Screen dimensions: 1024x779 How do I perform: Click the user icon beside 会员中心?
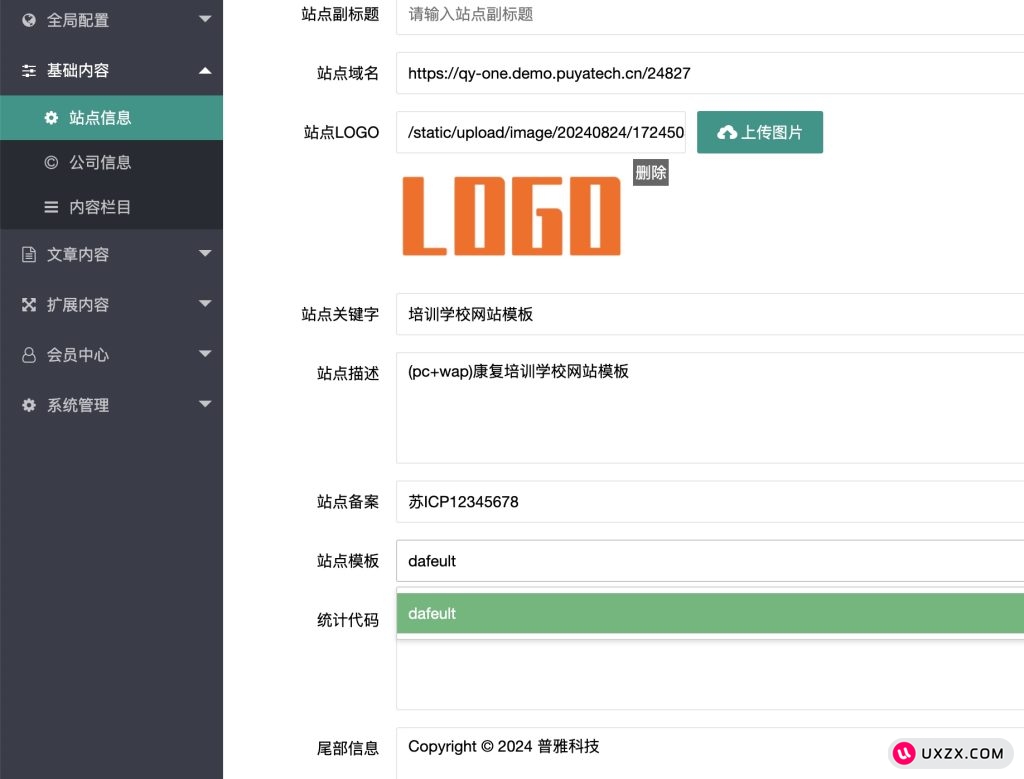[x=29, y=355]
